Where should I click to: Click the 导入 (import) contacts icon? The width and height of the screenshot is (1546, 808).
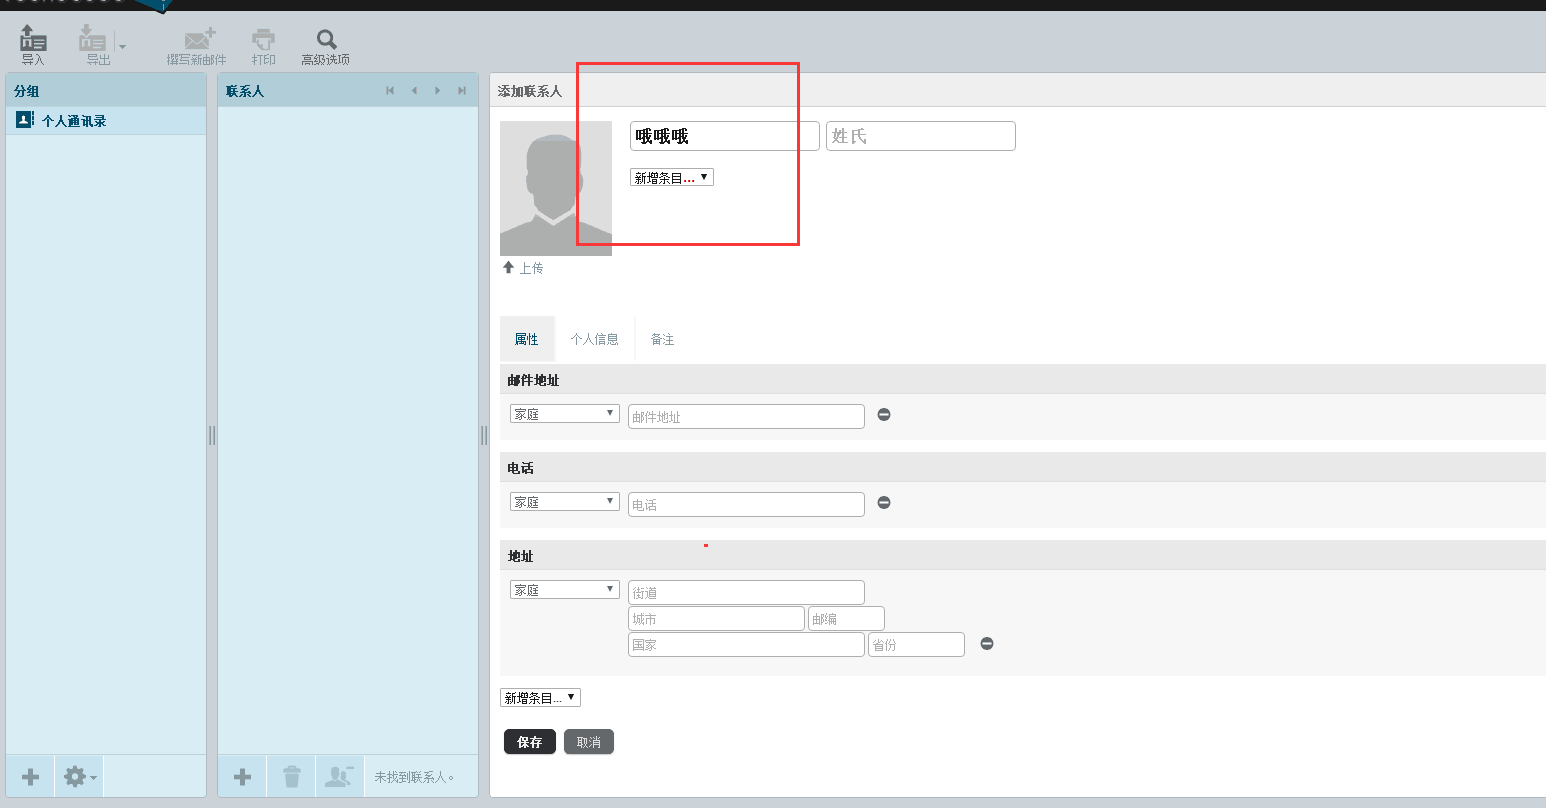click(x=33, y=44)
